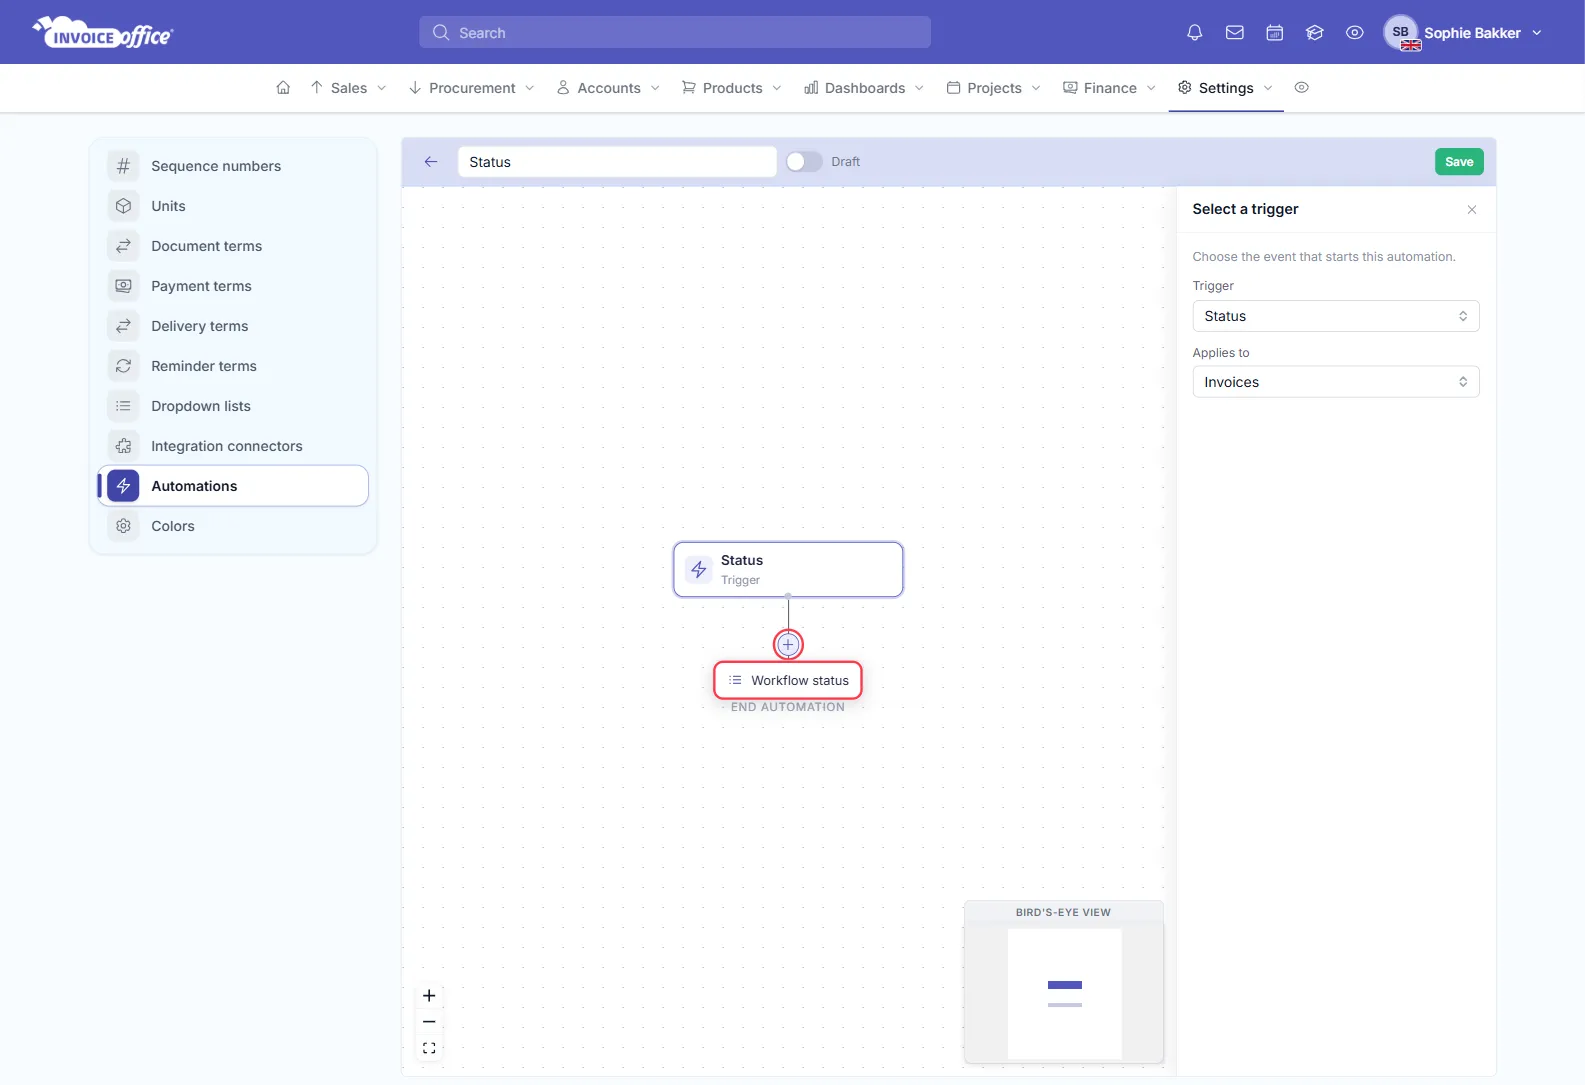This screenshot has height=1085, width=1585.
Task: Open the Trigger dropdown
Action: [1336, 316]
